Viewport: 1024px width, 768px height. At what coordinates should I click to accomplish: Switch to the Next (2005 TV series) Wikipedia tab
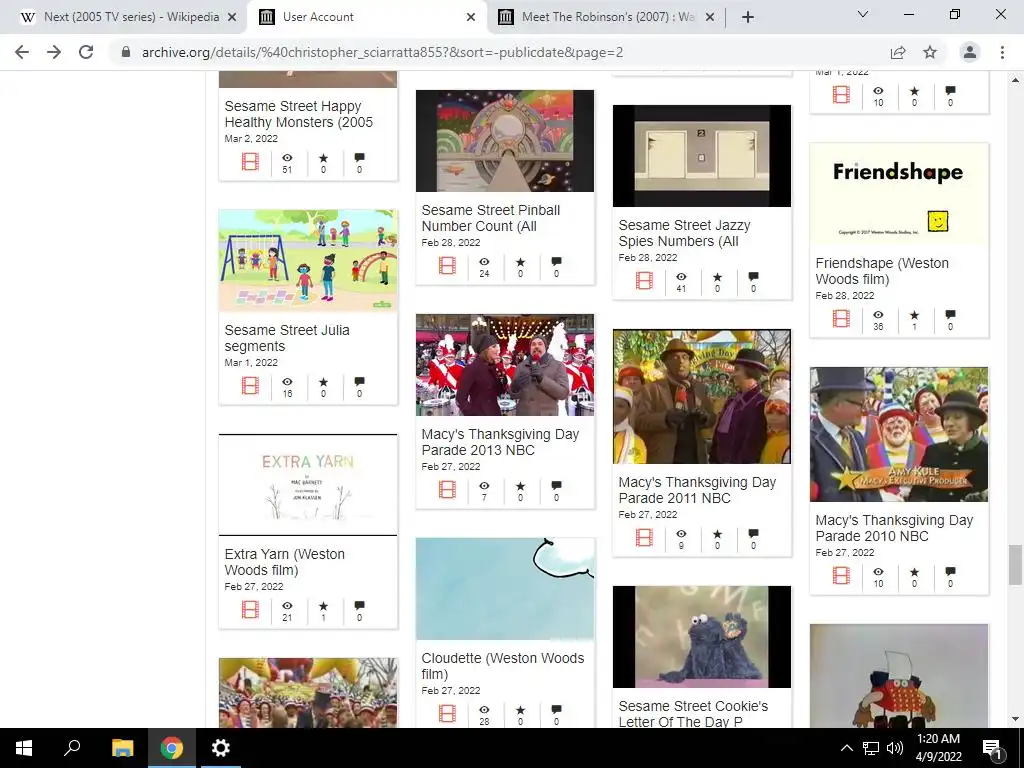pos(131,17)
